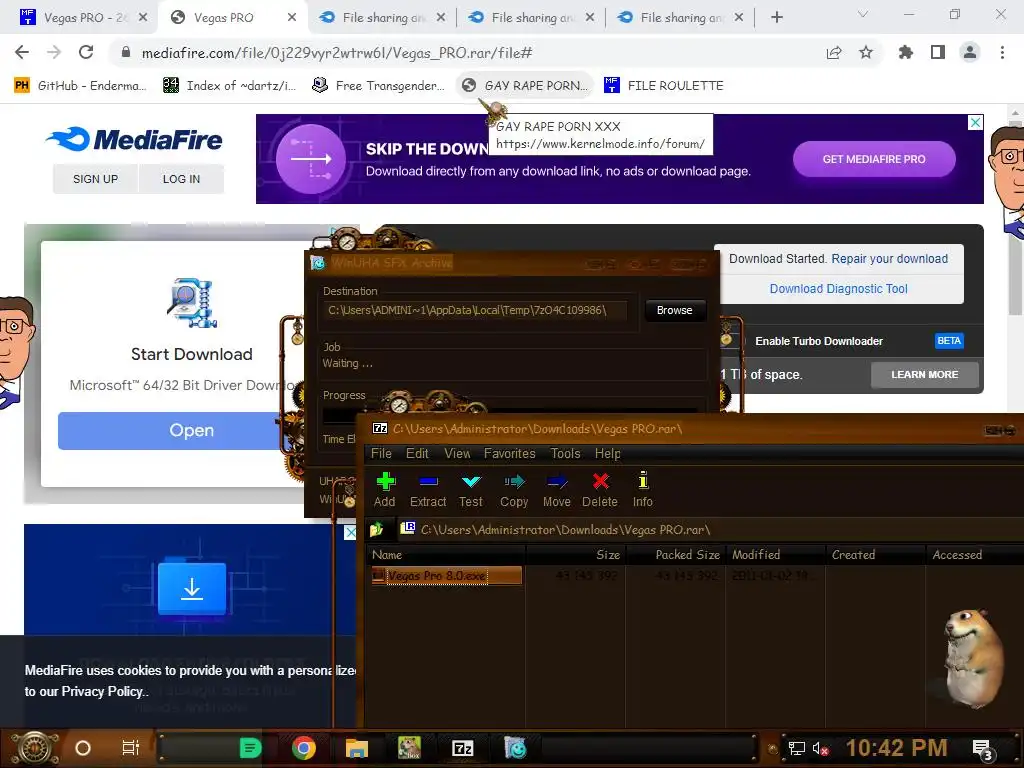Open the File menu in 7-Zip

click(x=381, y=453)
